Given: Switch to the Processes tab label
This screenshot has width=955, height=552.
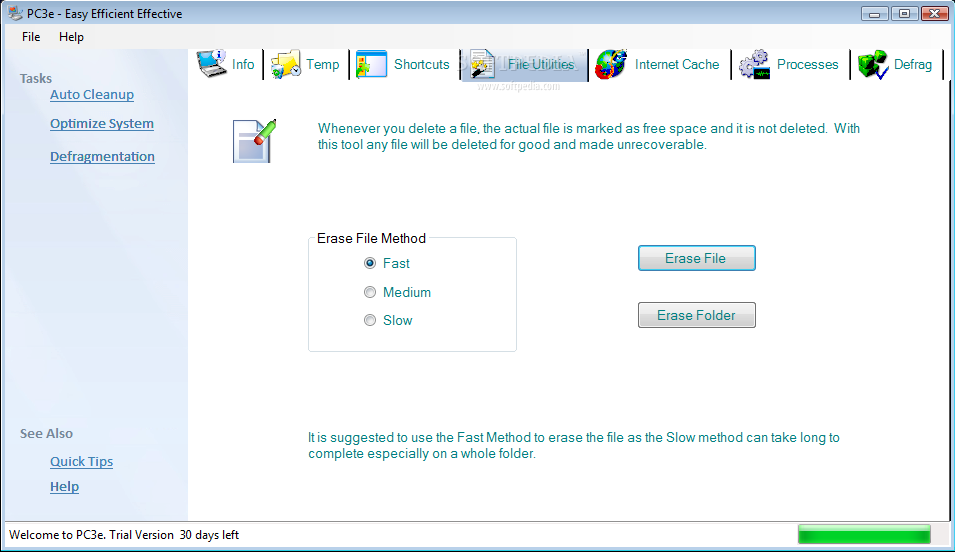Looking at the screenshot, I should [808, 65].
